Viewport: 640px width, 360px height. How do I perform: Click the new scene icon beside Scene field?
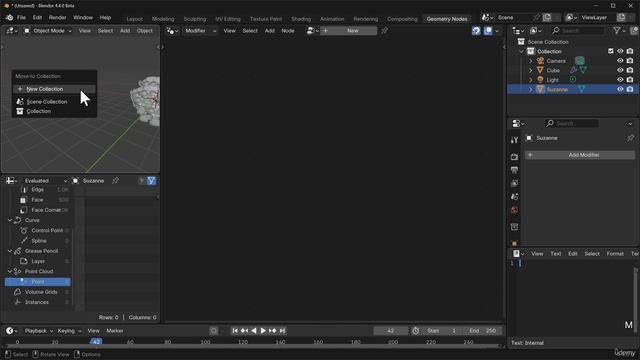click(547, 18)
